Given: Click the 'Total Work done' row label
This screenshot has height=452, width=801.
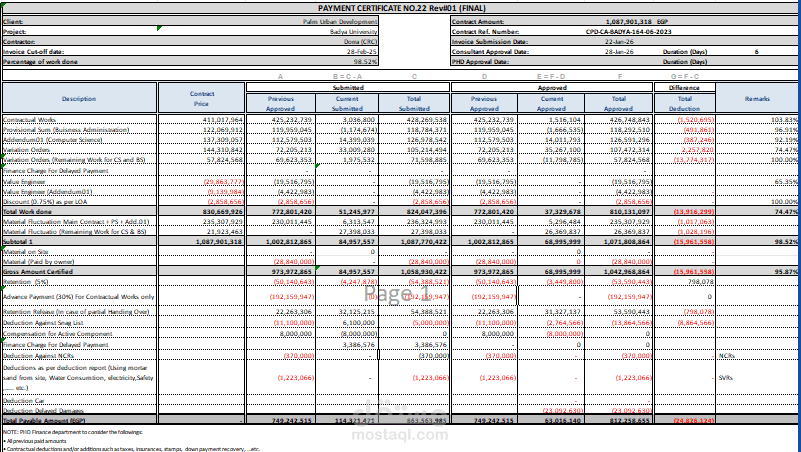Looking at the screenshot, I should 28,211.
